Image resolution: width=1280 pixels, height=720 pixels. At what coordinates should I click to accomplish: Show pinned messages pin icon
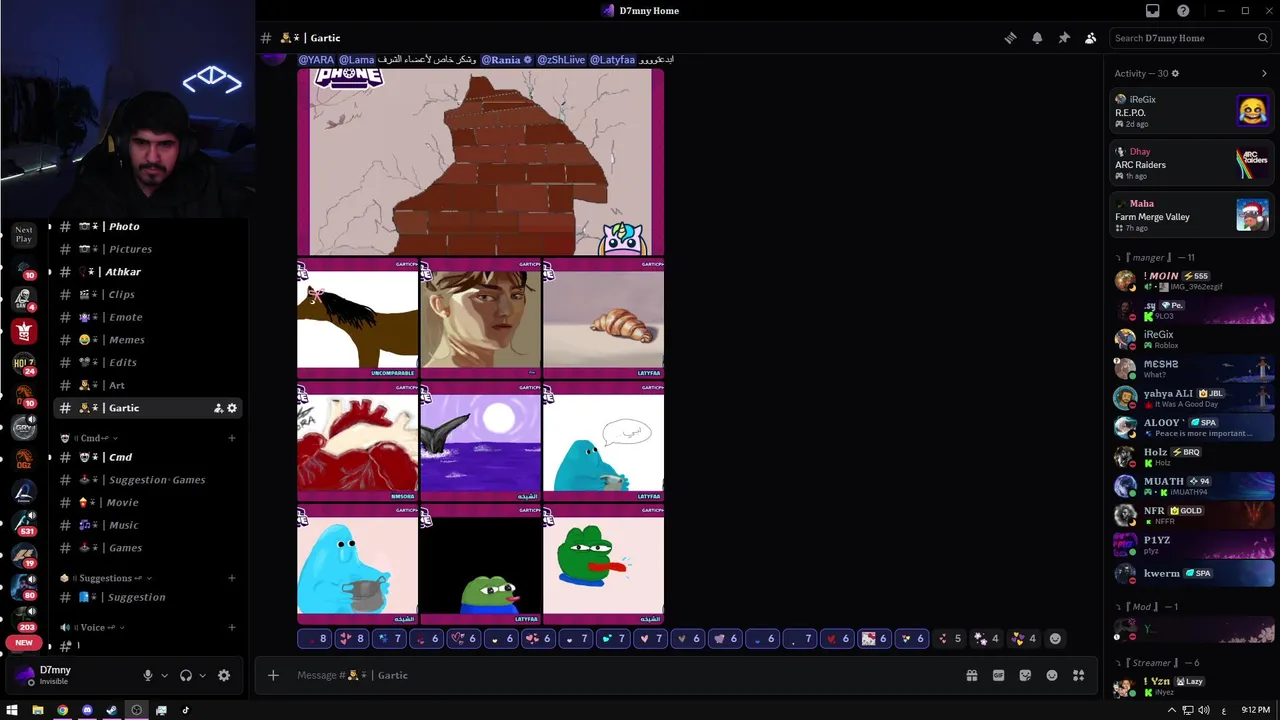(1064, 38)
